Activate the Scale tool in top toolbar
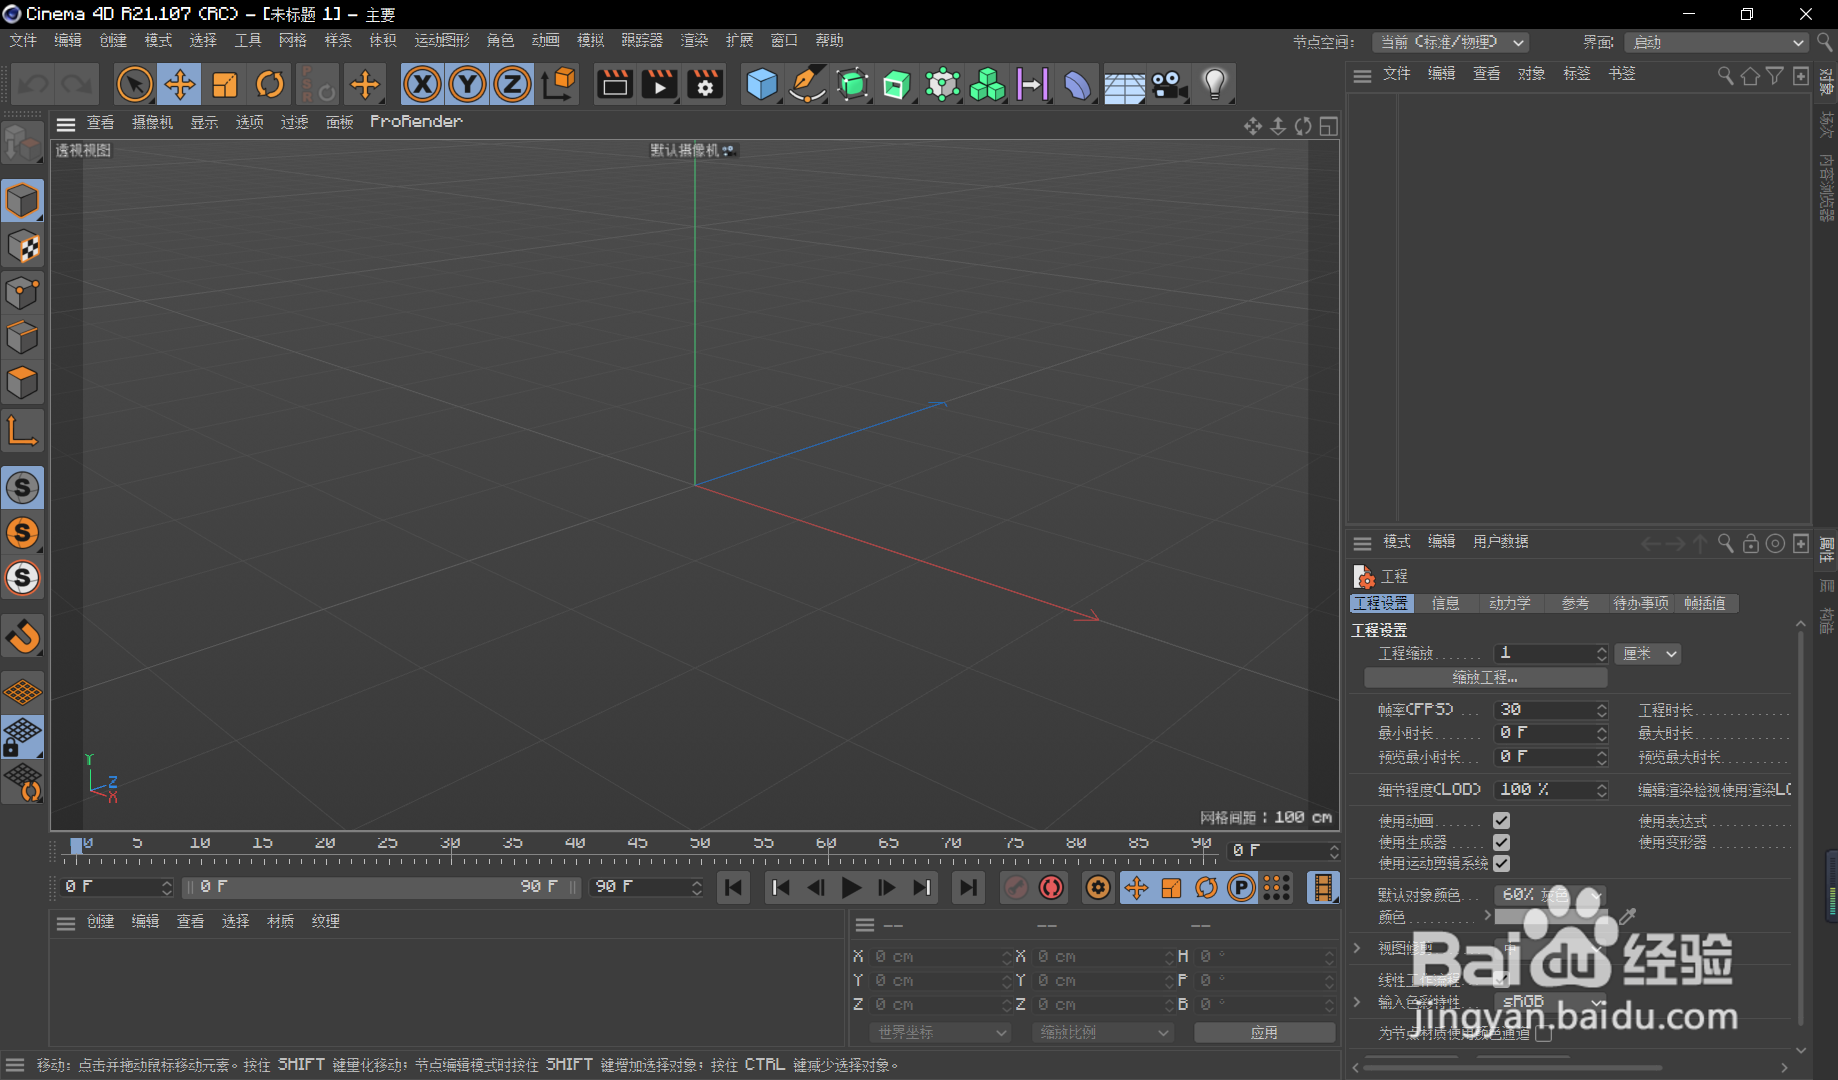This screenshot has width=1838, height=1080. coord(225,85)
